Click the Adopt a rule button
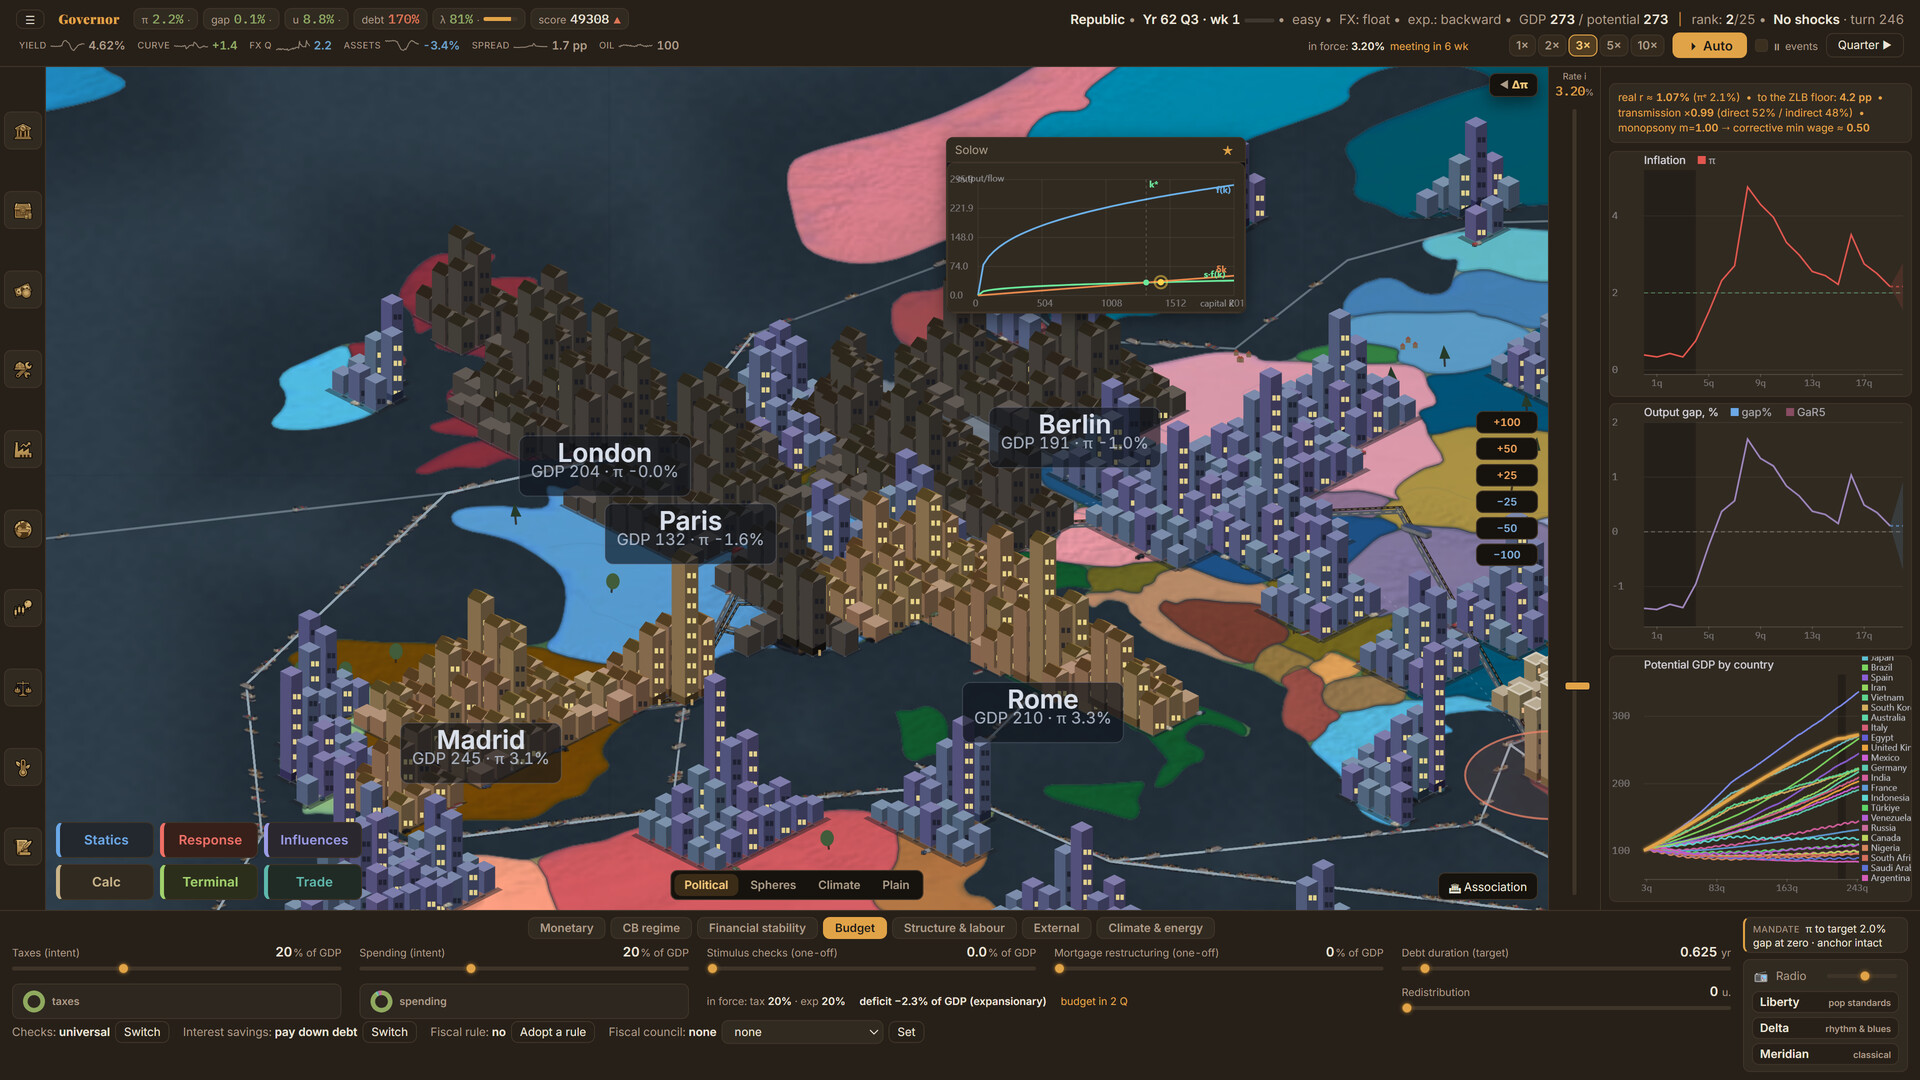This screenshot has width=1920, height=1080. pos(552,1032)
